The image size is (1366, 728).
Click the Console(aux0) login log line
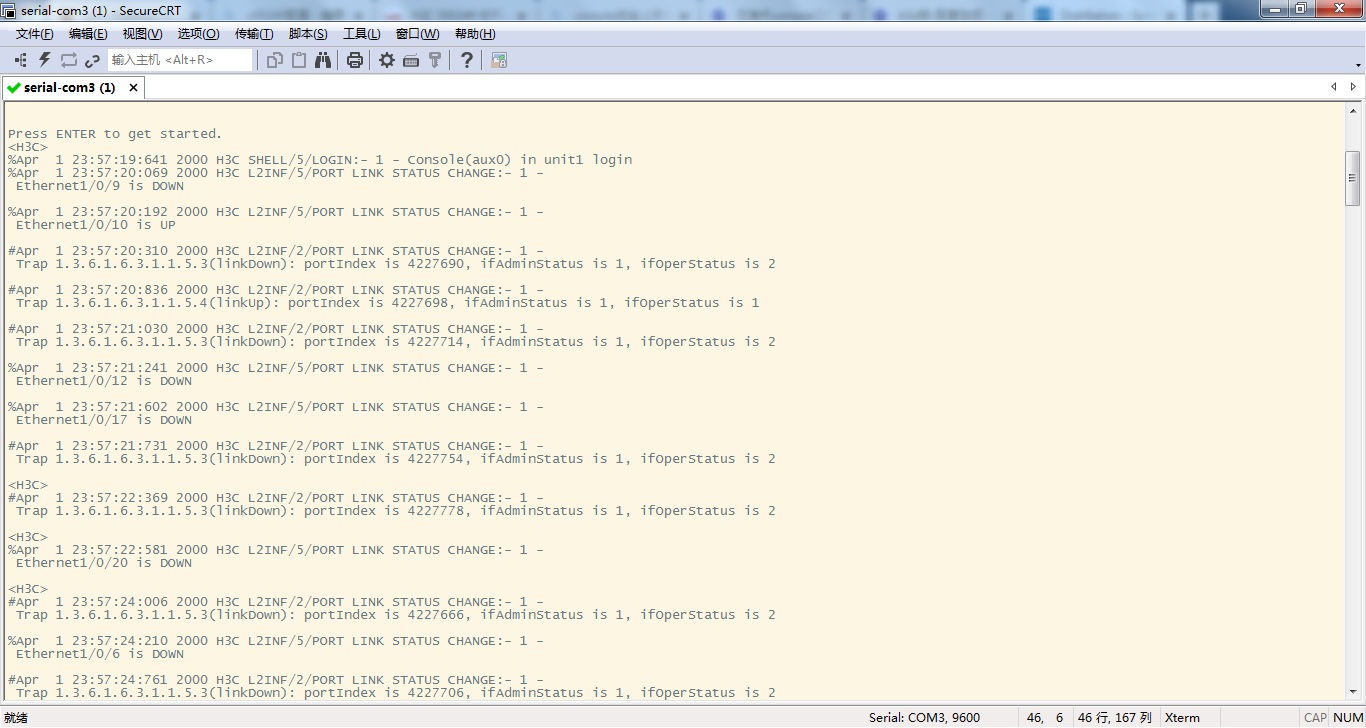tap(320, 160)
